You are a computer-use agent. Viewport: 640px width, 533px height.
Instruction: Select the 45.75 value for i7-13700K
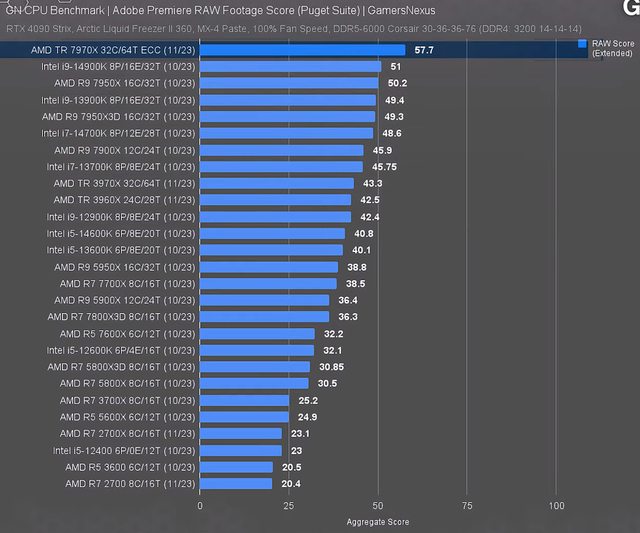[x=385, y=166]
